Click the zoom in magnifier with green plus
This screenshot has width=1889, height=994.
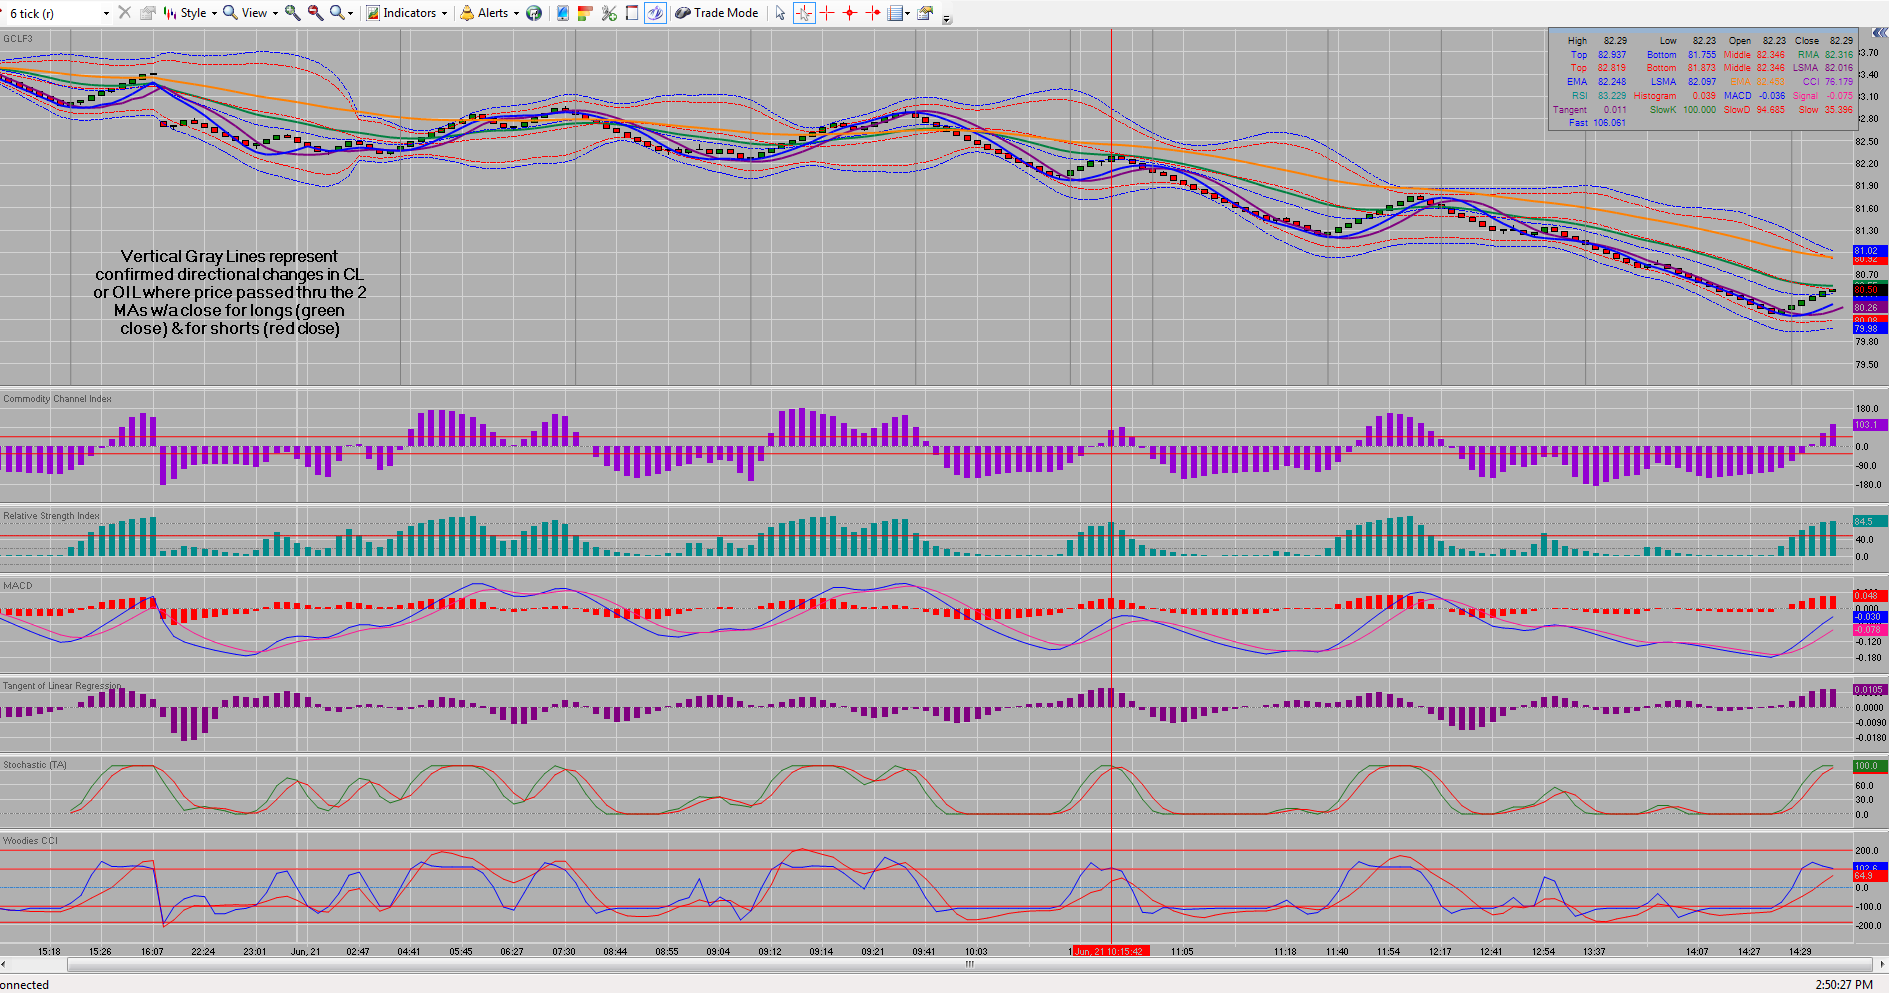(293, 13)
